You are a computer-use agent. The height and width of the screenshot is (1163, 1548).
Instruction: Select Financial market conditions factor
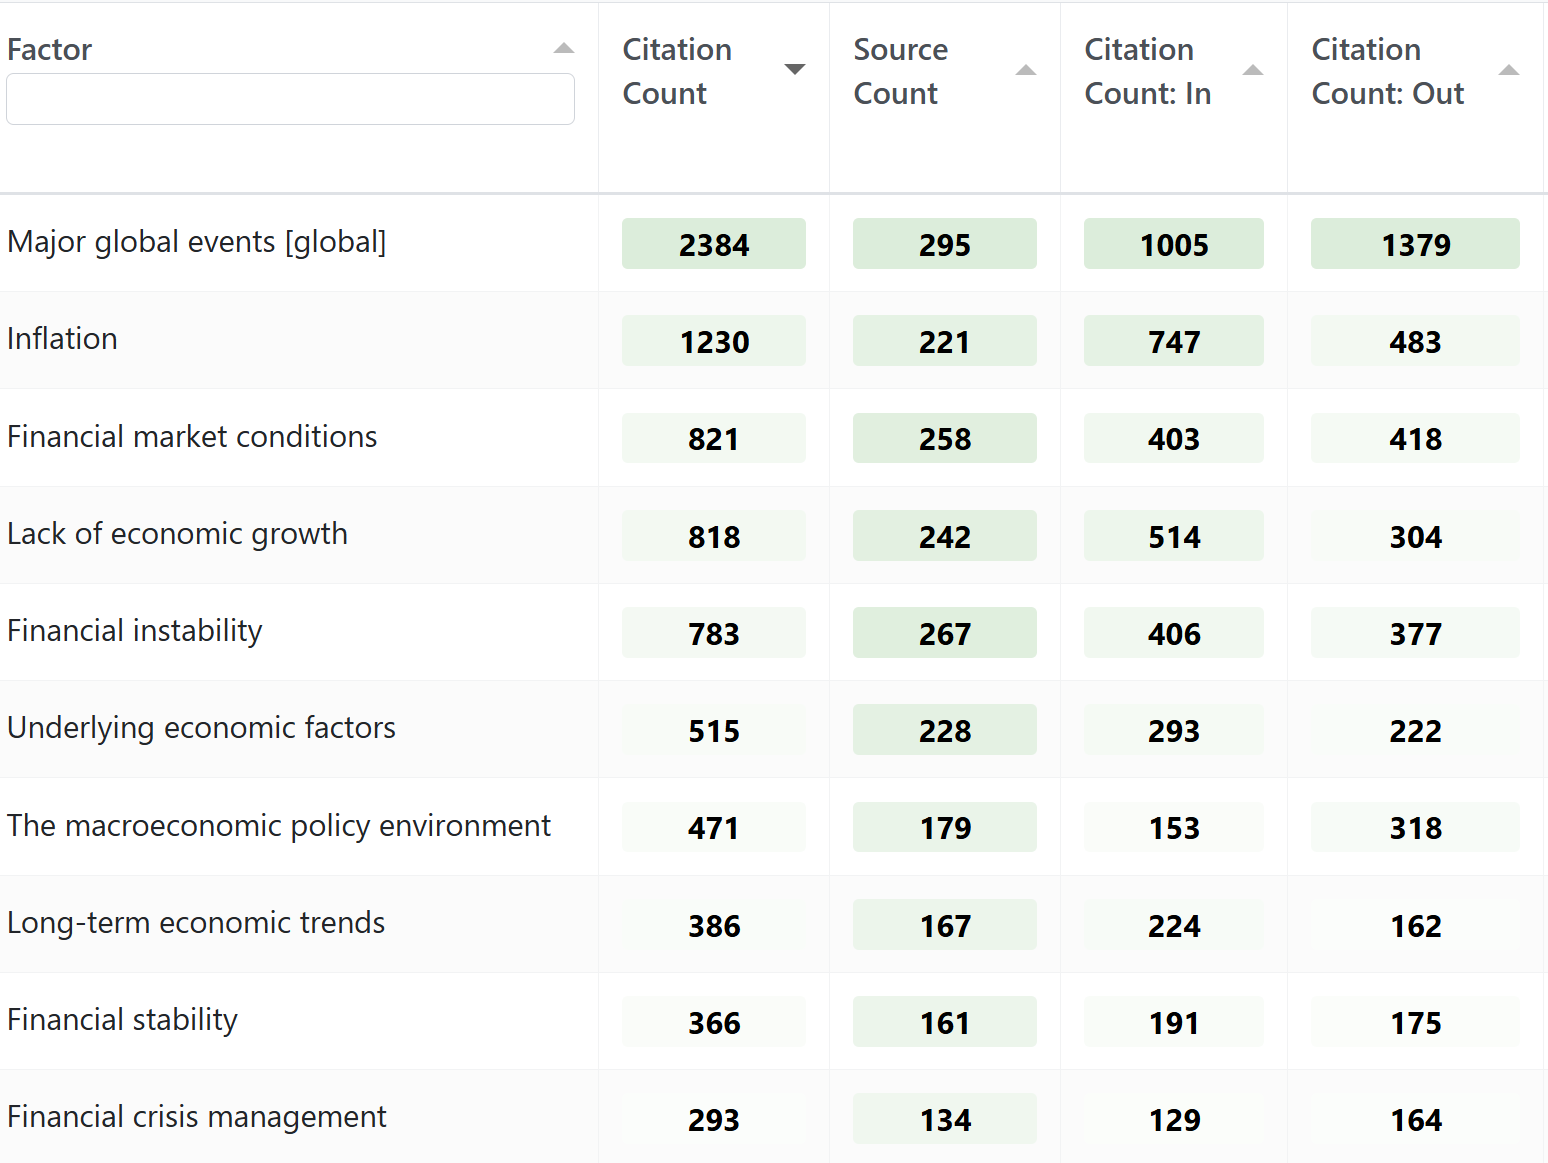192,437
